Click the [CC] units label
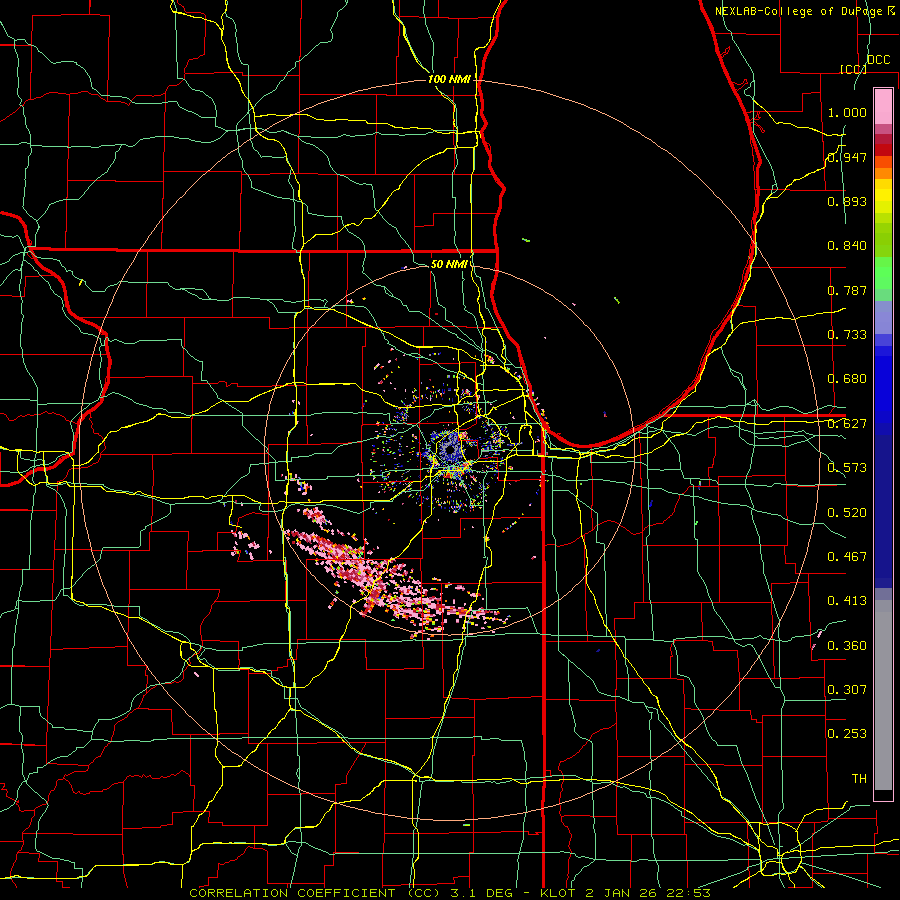 point(853,69)
